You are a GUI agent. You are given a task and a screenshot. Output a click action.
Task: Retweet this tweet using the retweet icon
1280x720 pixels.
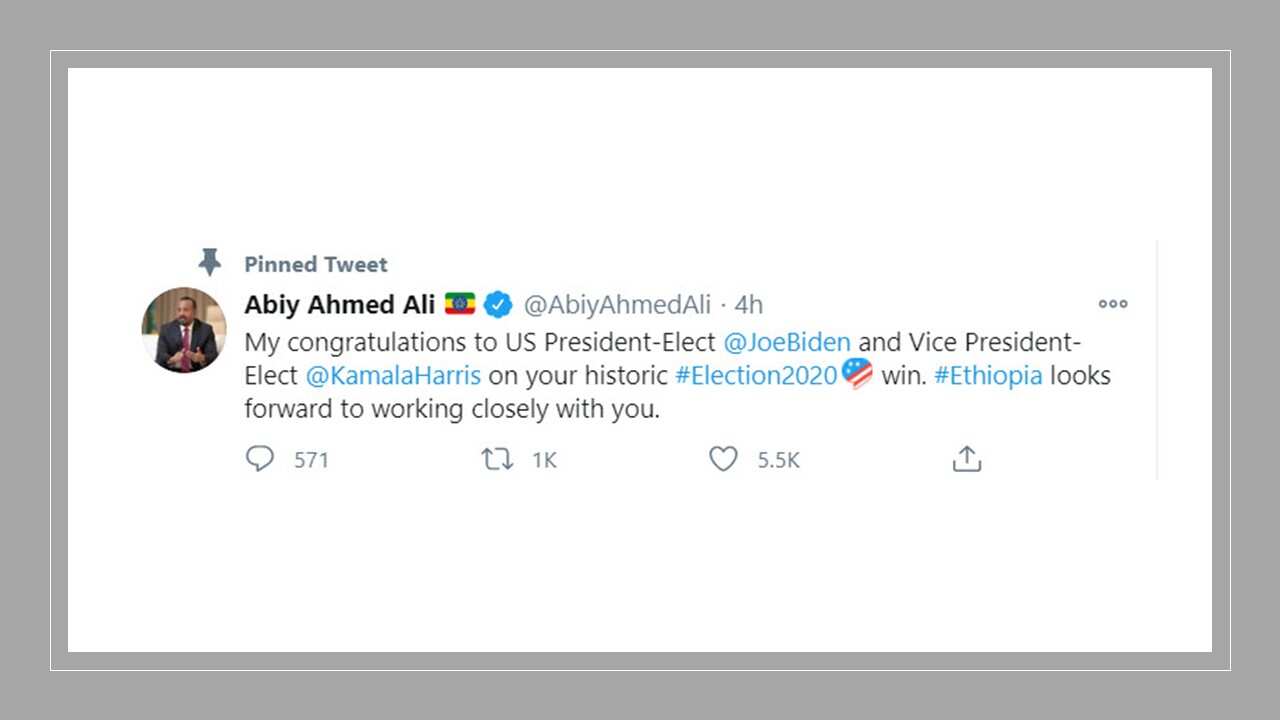497,459
